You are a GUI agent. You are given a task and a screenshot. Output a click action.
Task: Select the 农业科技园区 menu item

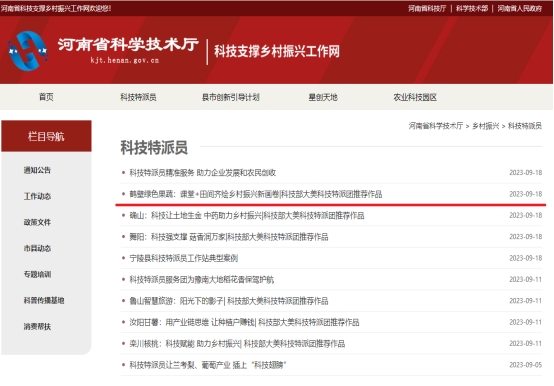click(x=415, y=97)
